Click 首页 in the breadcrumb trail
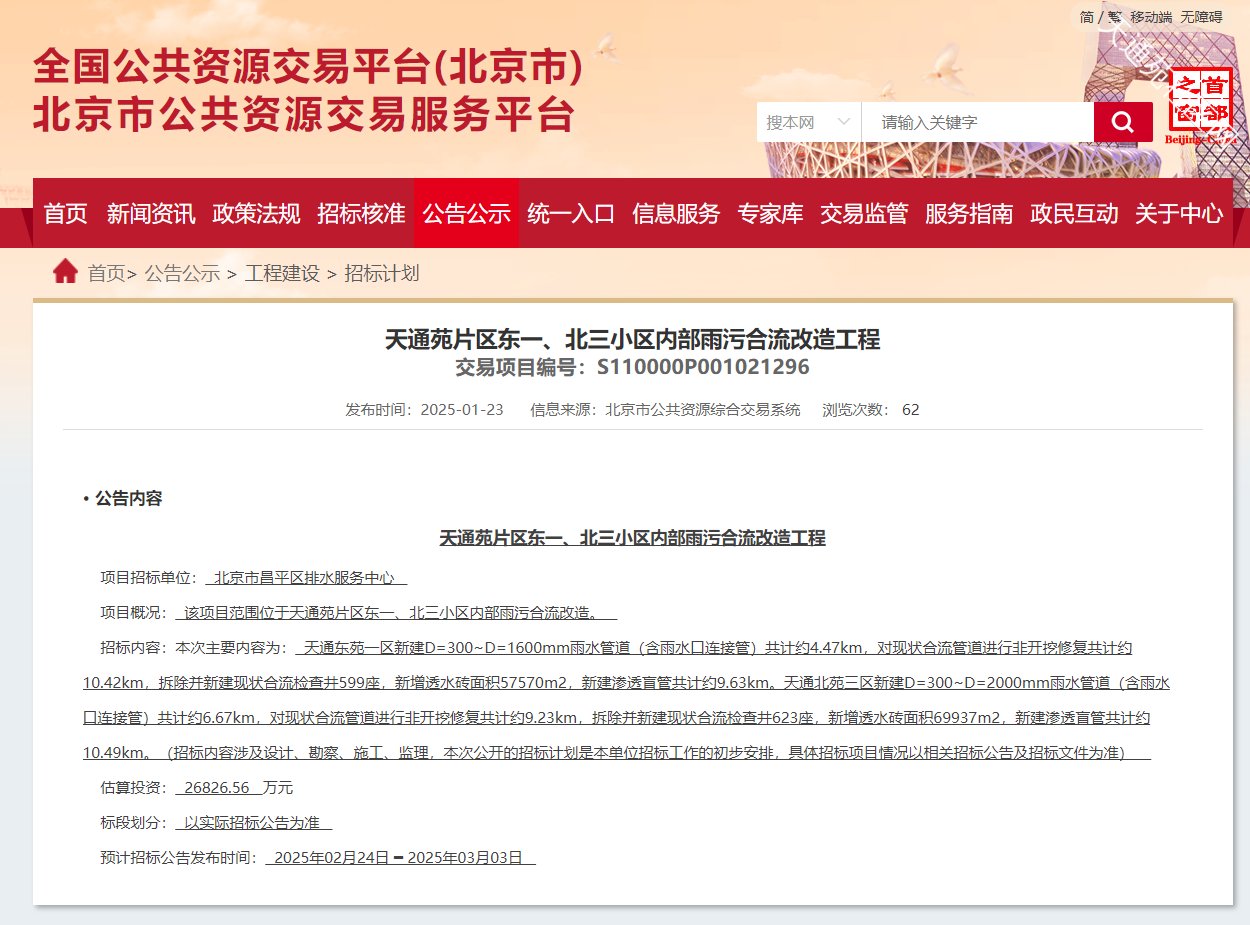The image size is (1250, 925). click(x=107, y=273)
